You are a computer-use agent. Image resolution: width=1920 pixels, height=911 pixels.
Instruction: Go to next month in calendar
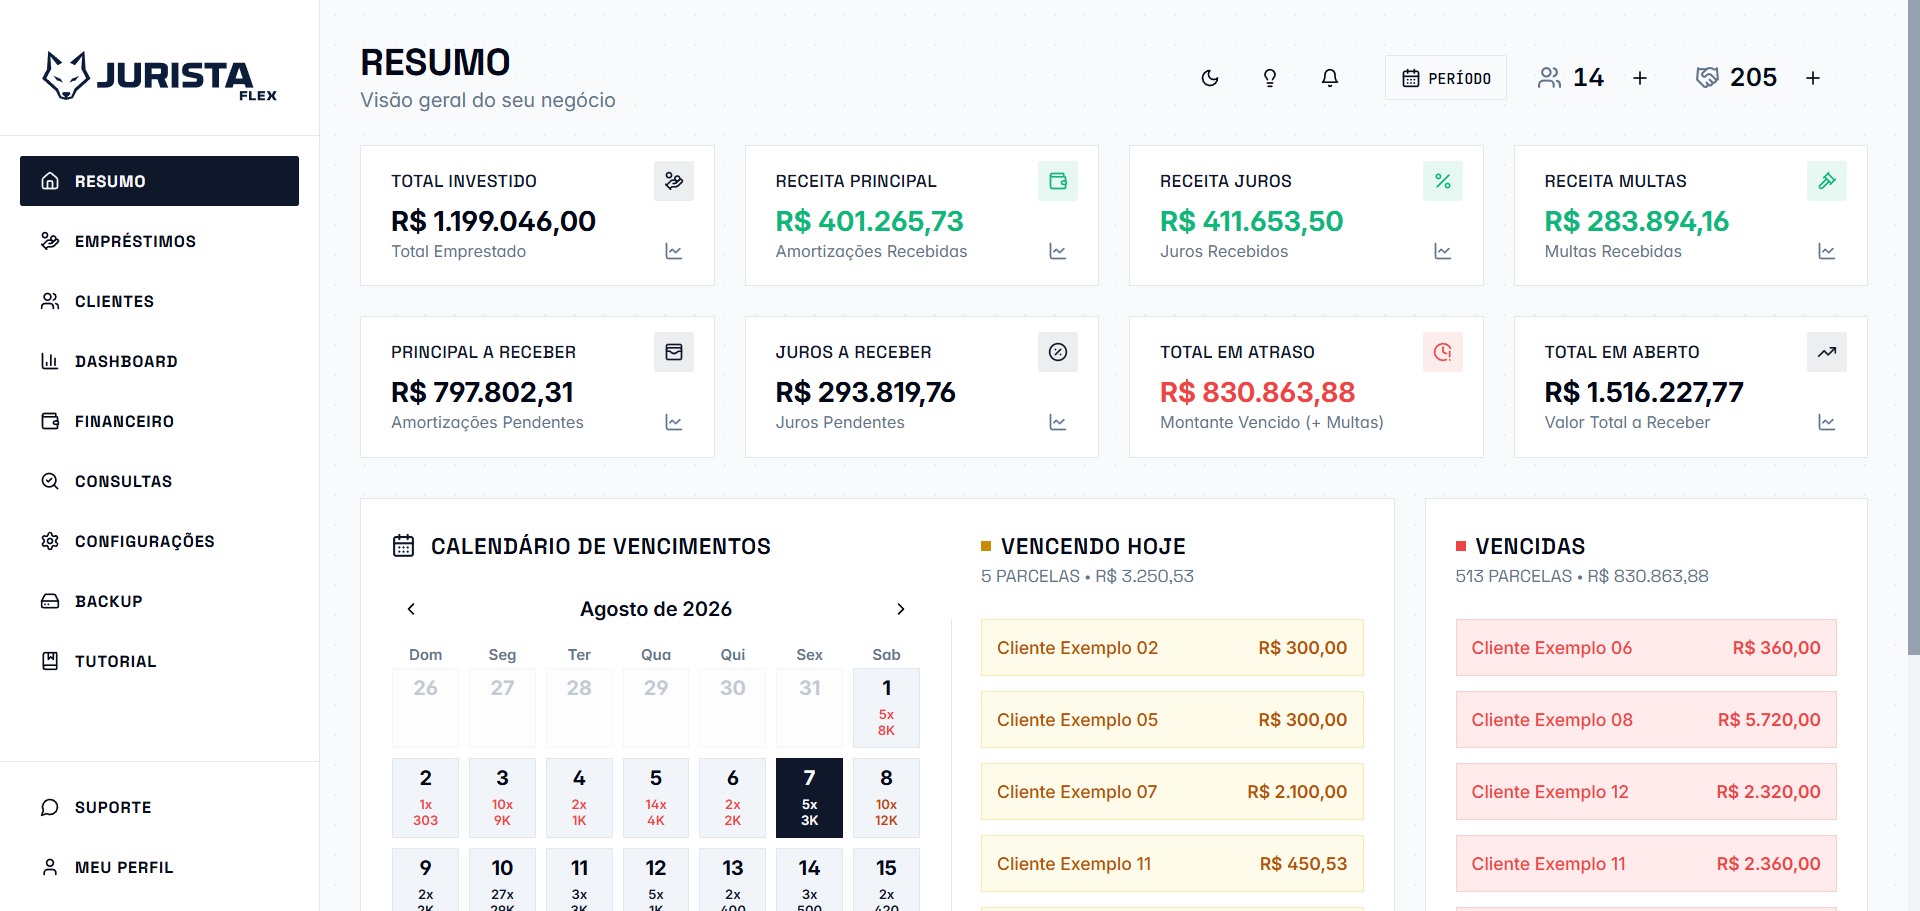[901, 609]
